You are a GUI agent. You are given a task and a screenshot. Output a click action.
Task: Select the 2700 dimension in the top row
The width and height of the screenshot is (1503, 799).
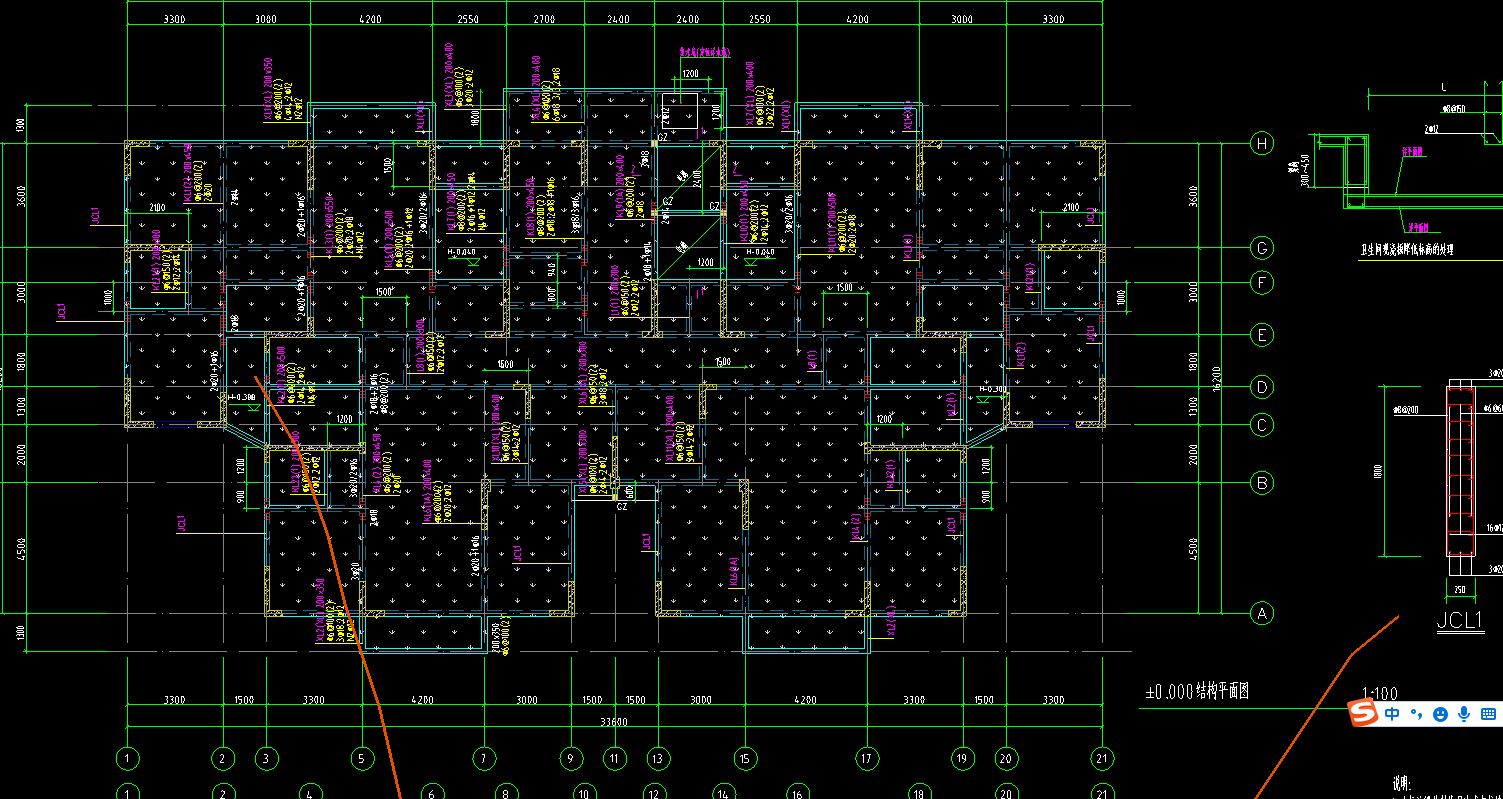(544, 20)
